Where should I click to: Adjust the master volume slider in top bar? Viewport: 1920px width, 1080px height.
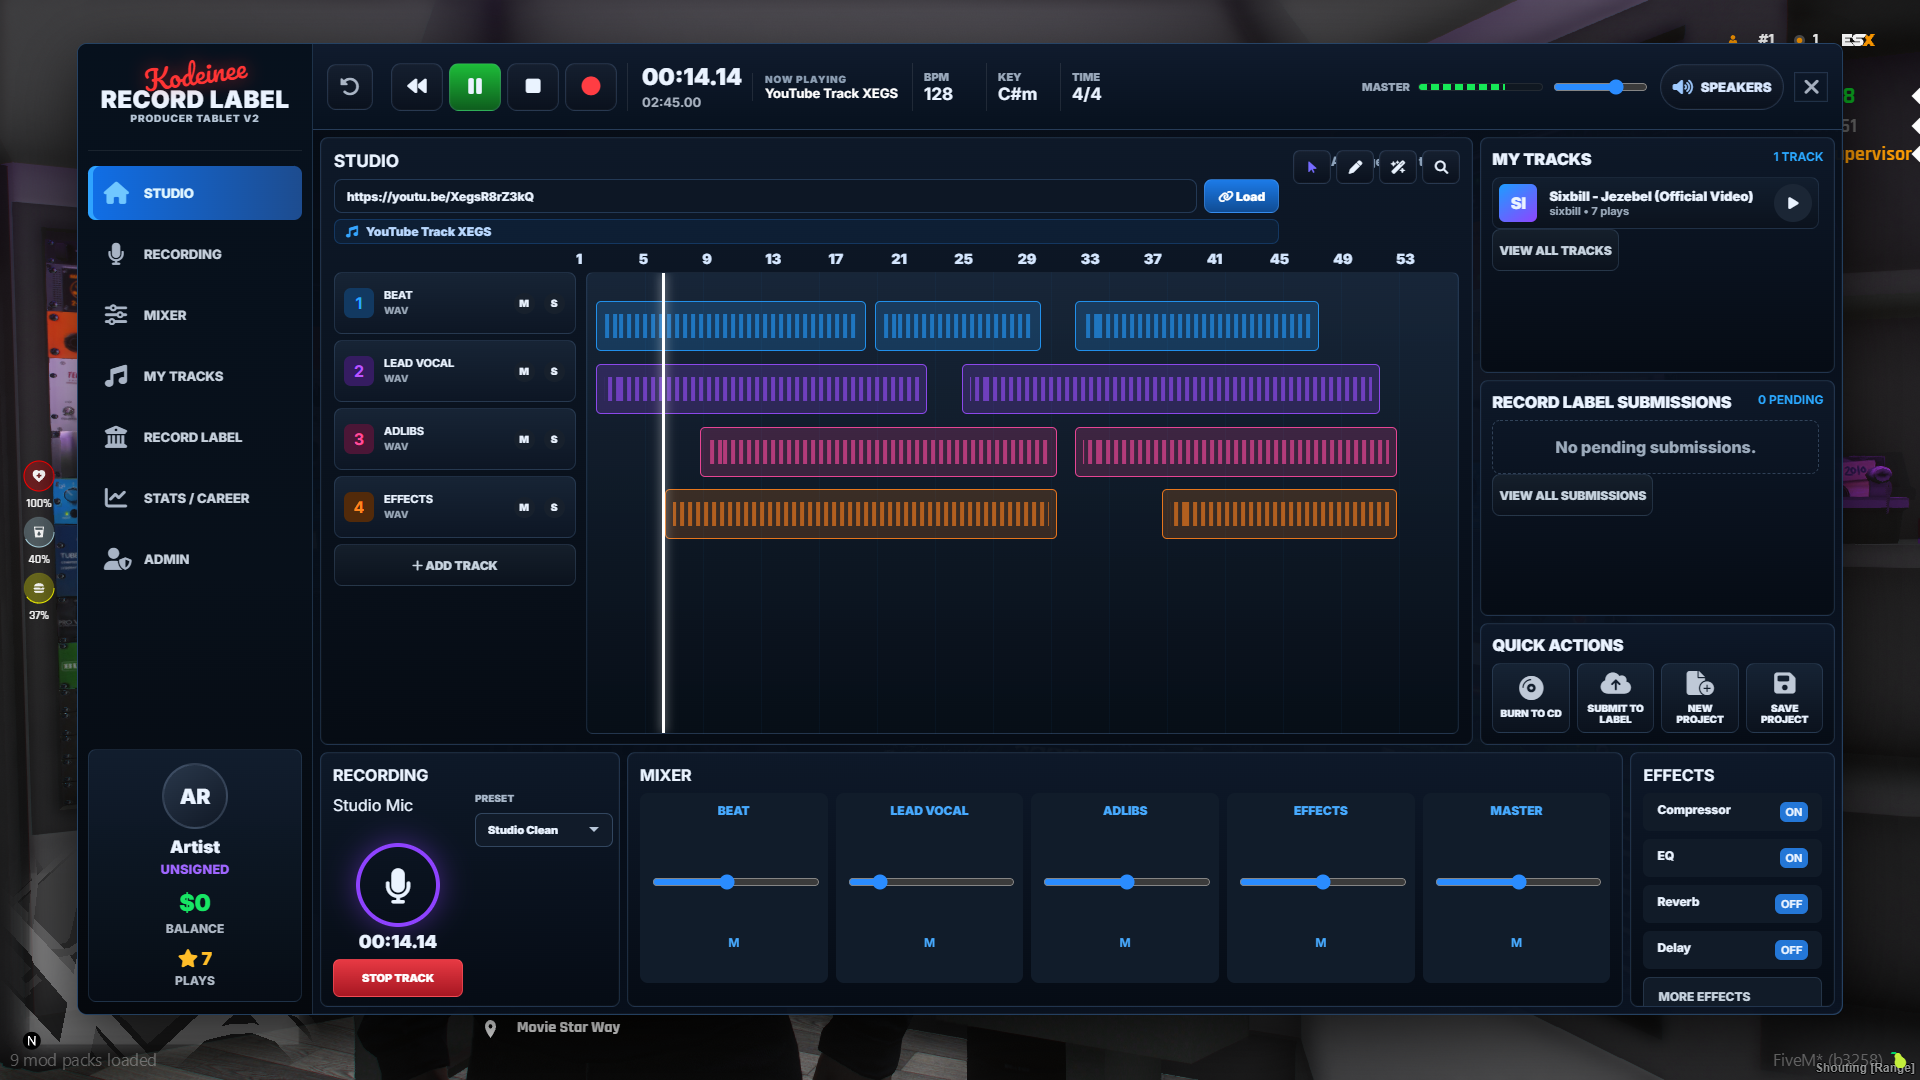click(1600, 87)
